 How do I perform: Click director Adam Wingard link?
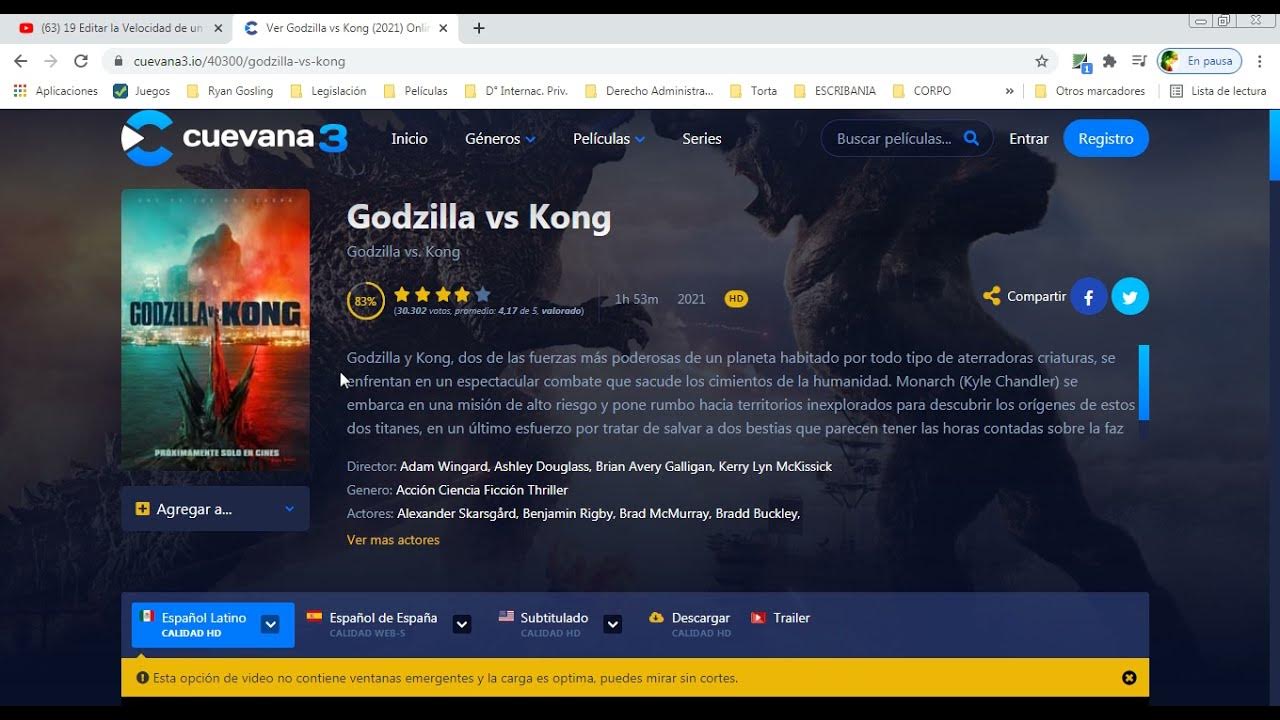pos(444,466)
